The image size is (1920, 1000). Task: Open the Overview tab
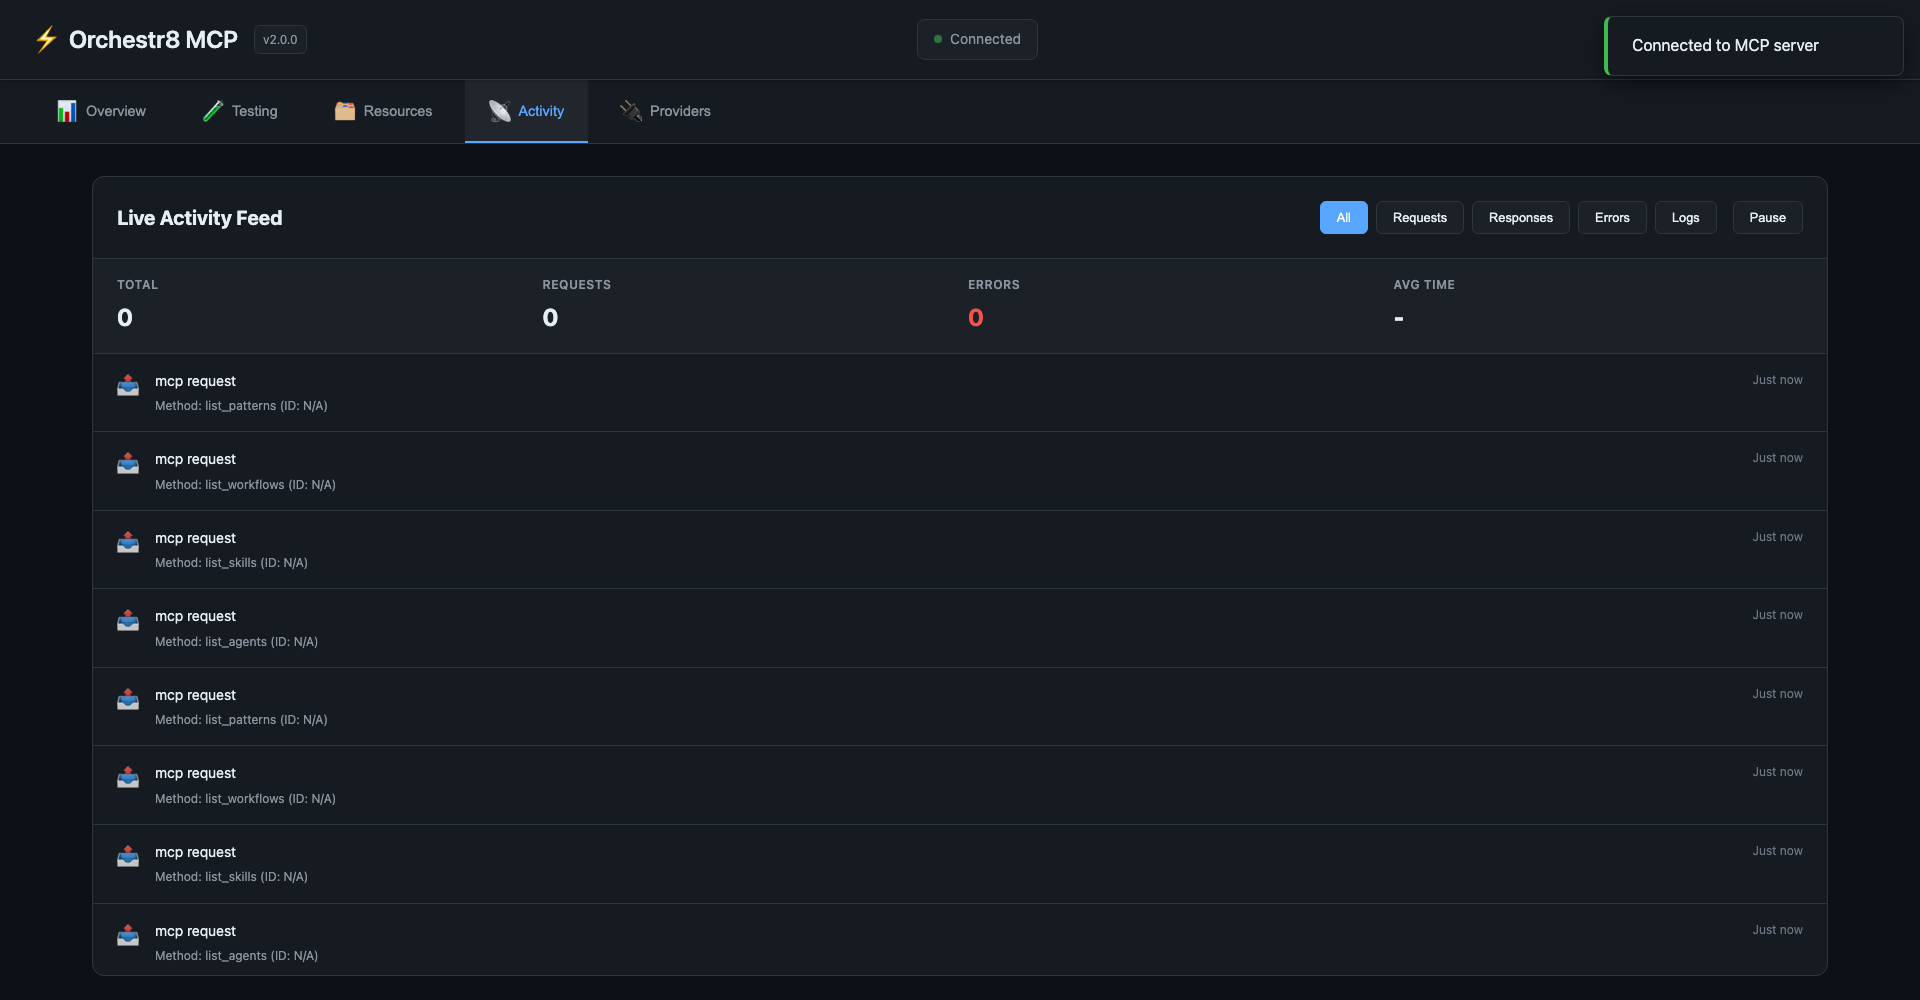(101, 111)
